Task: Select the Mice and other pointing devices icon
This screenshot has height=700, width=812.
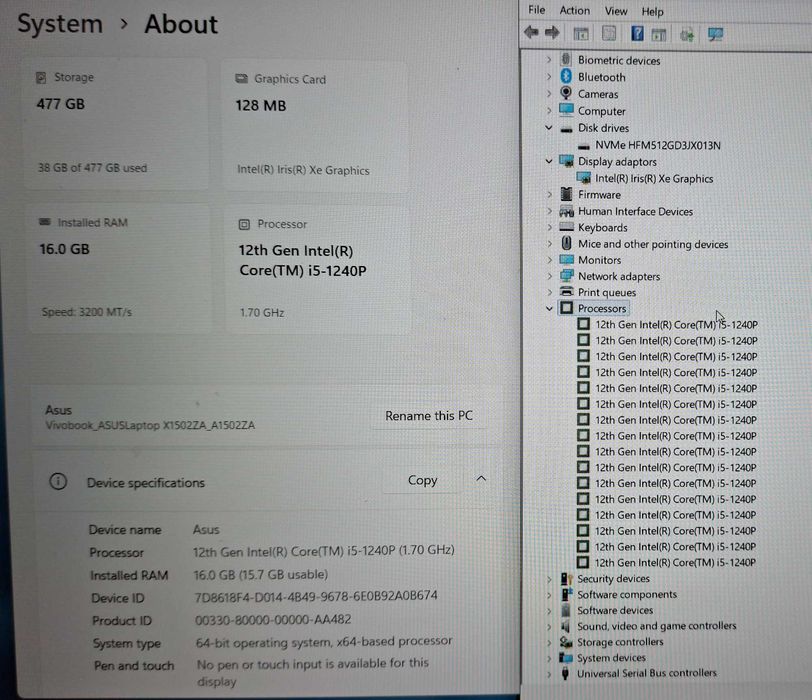Action: [x=567, y=243]
